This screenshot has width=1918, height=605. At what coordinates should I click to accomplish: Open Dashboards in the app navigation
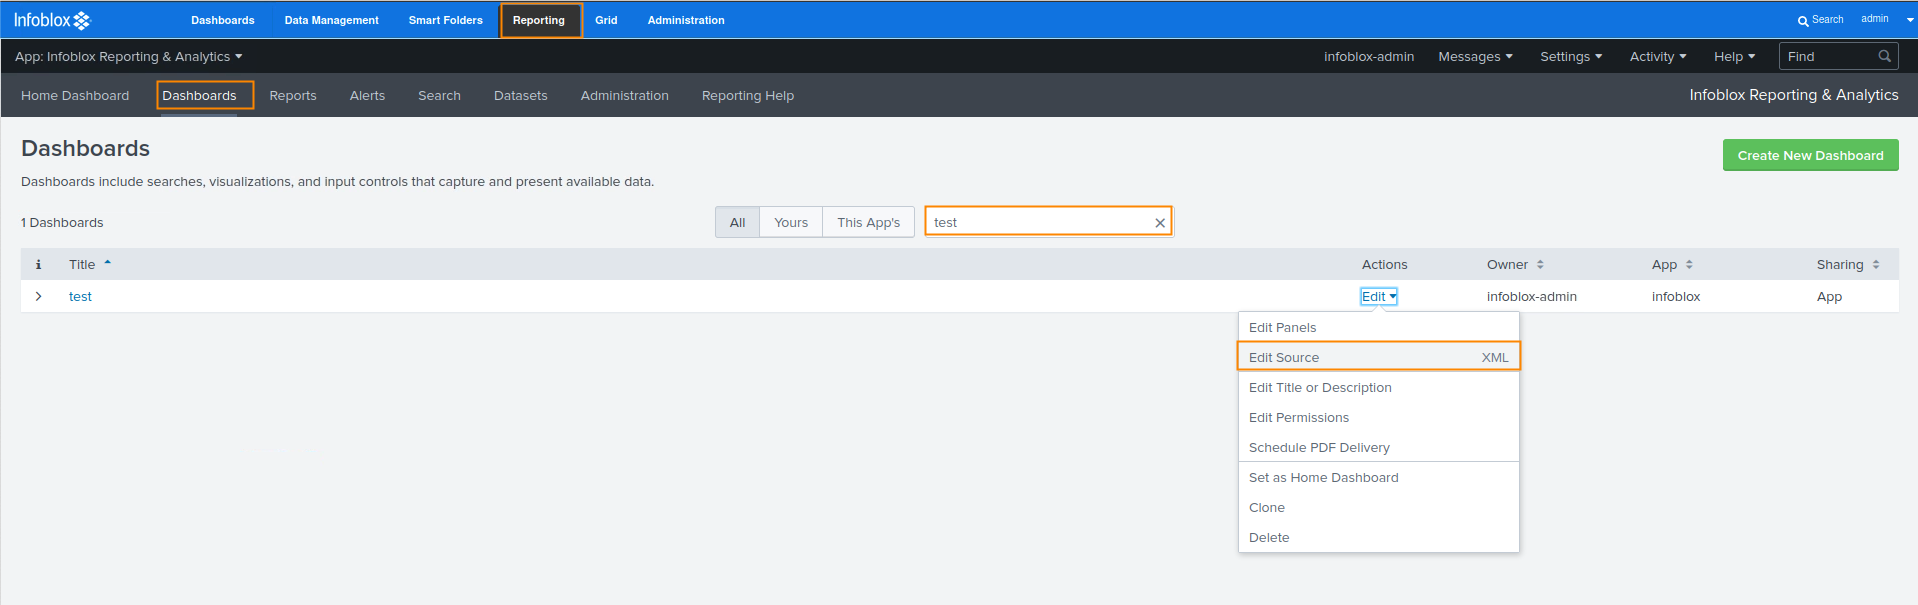point(200,96)
